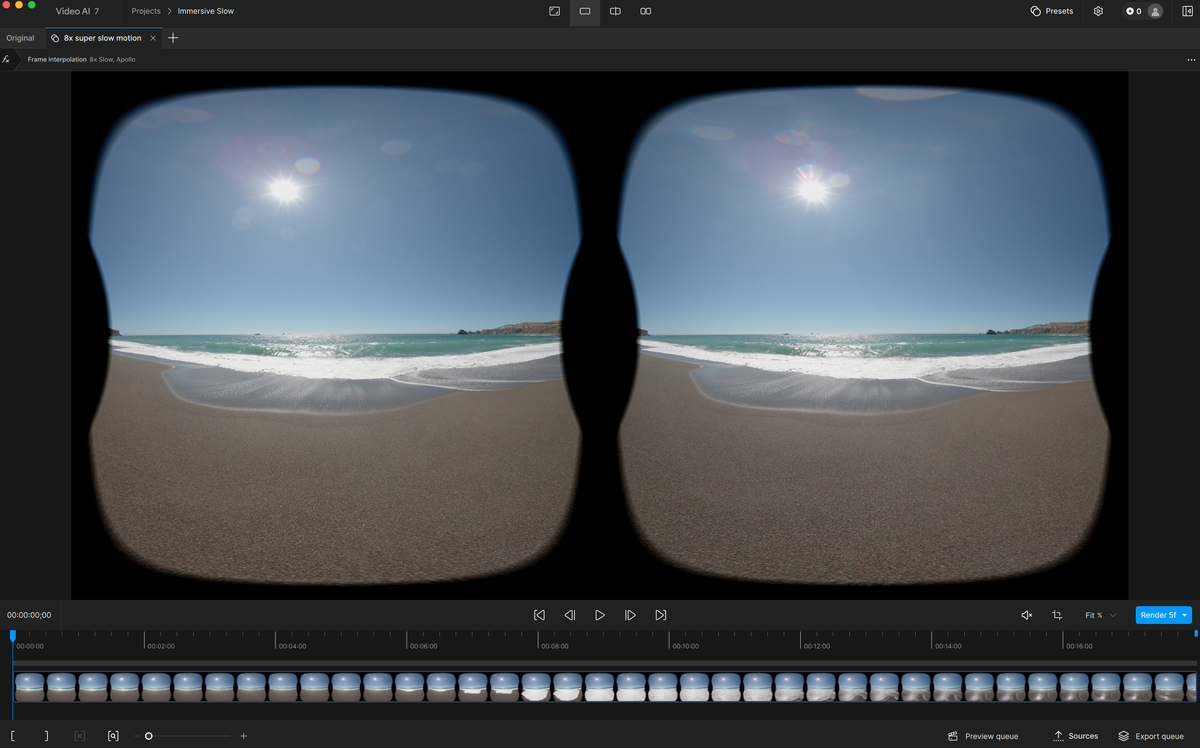
Task: Enable single view display mode
Action: pos(585,11)
